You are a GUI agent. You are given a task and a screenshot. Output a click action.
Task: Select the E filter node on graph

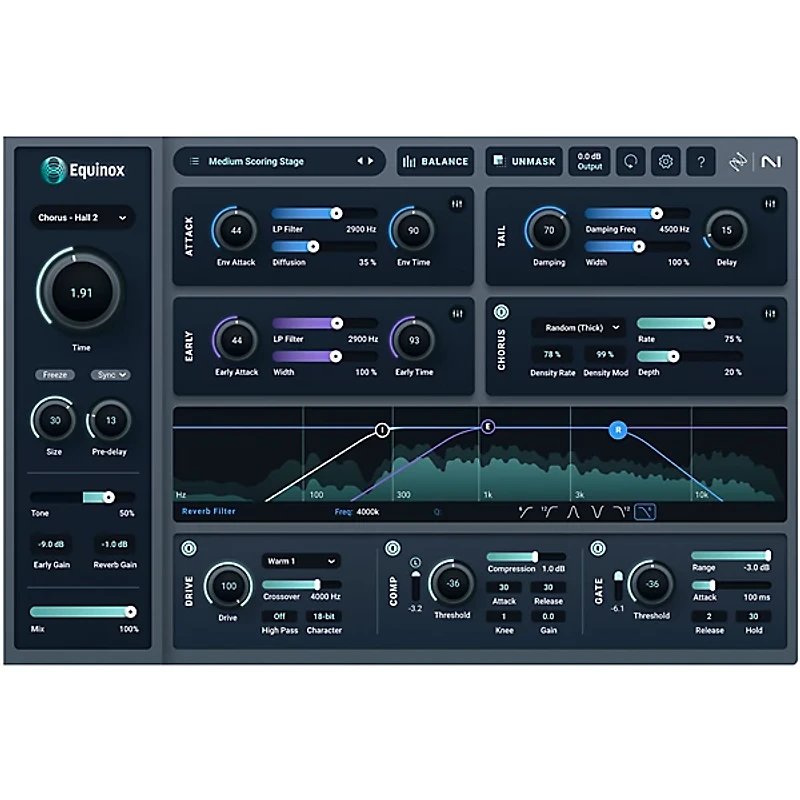488,426
